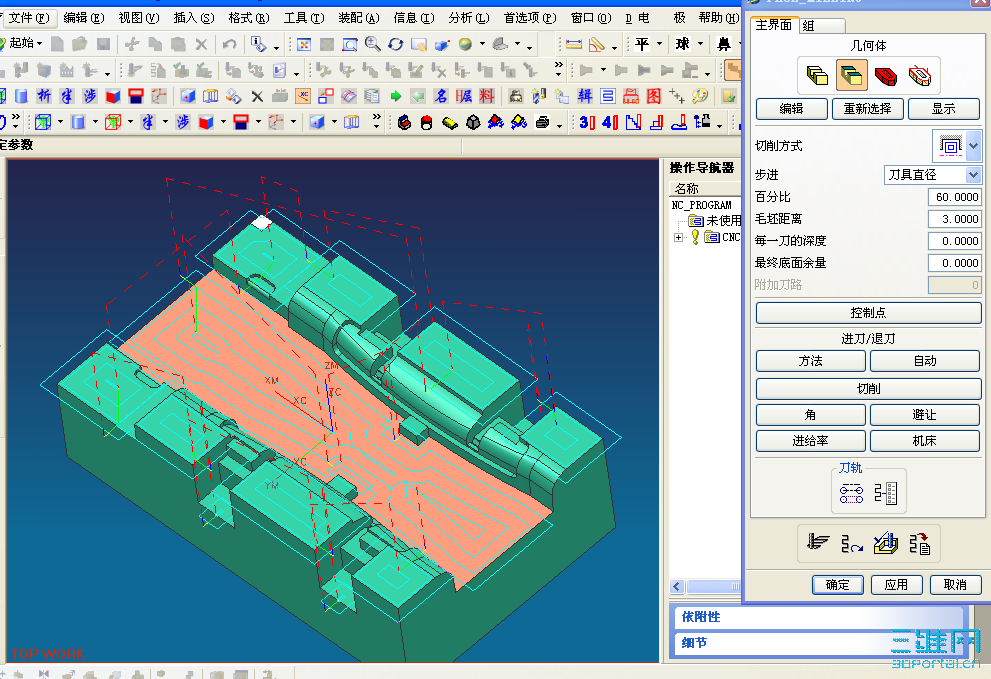Image resolution: width=991 pixels, height=679 pixels.
Task: Open the 球 toolbar dropdown arrow
Action: click(x=700, y=44)
